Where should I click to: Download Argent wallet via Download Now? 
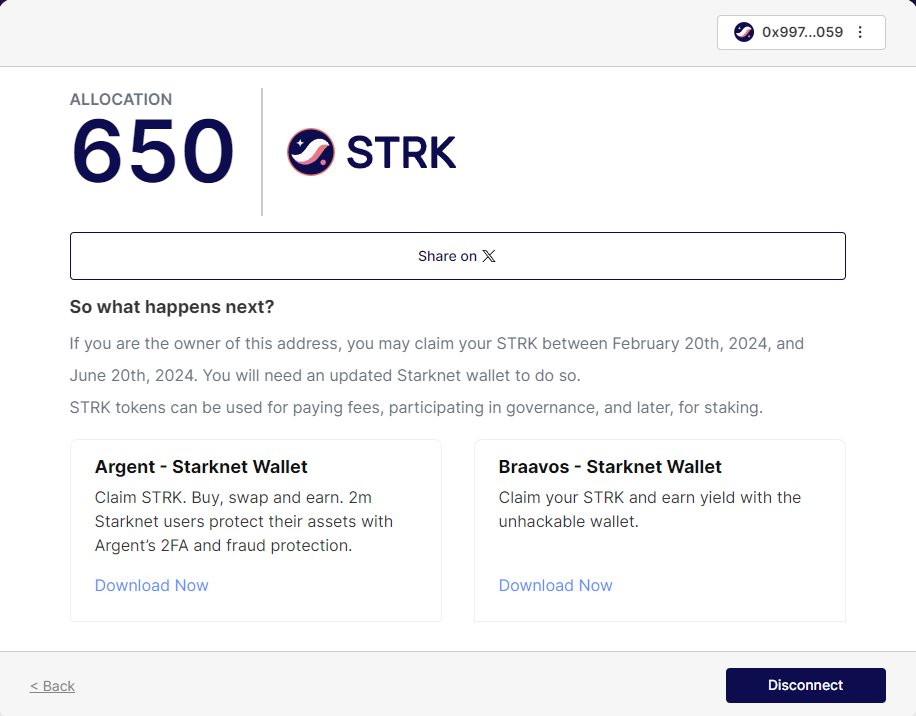pos(151,585)
